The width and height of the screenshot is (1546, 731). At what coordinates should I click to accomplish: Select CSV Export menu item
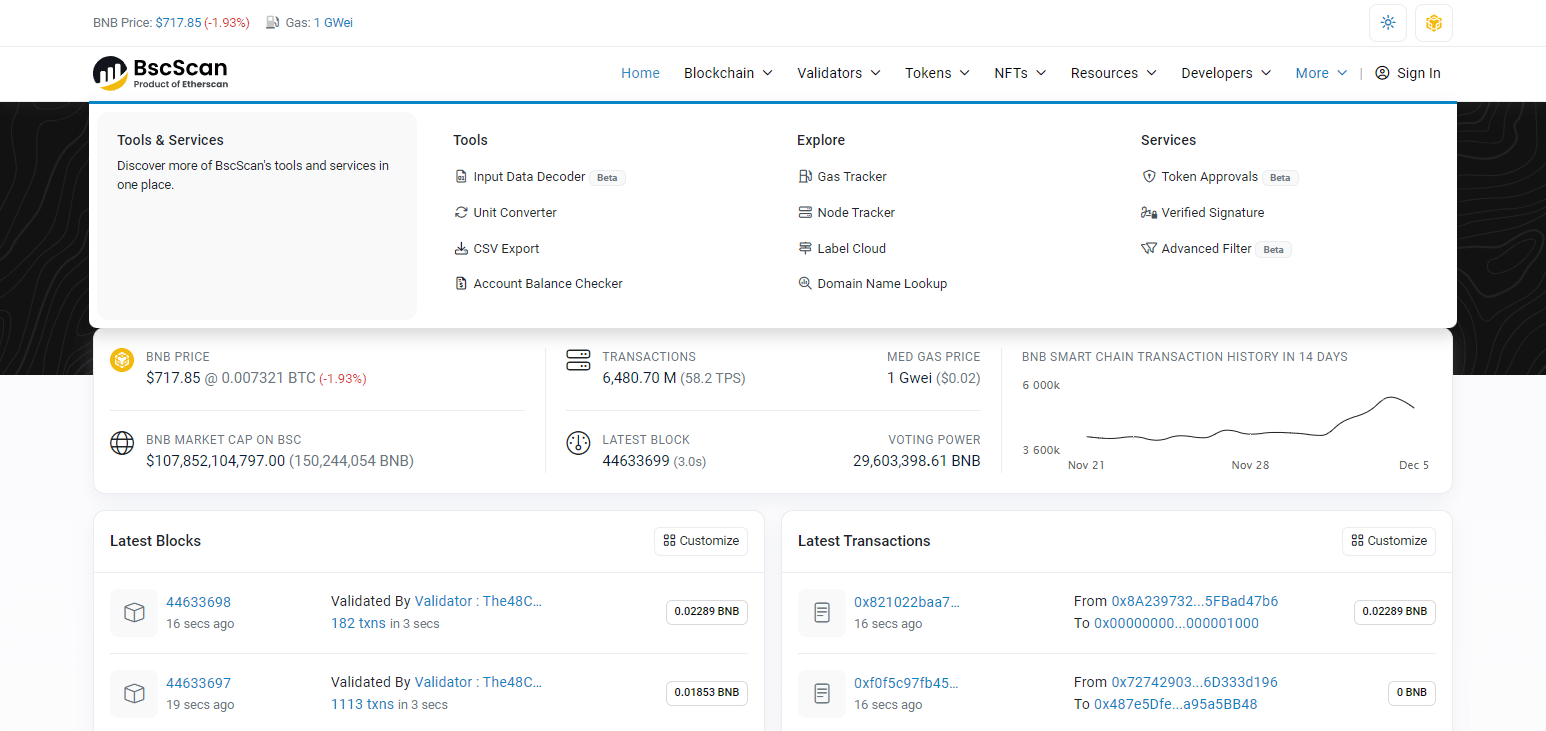[x=506, y=249]
